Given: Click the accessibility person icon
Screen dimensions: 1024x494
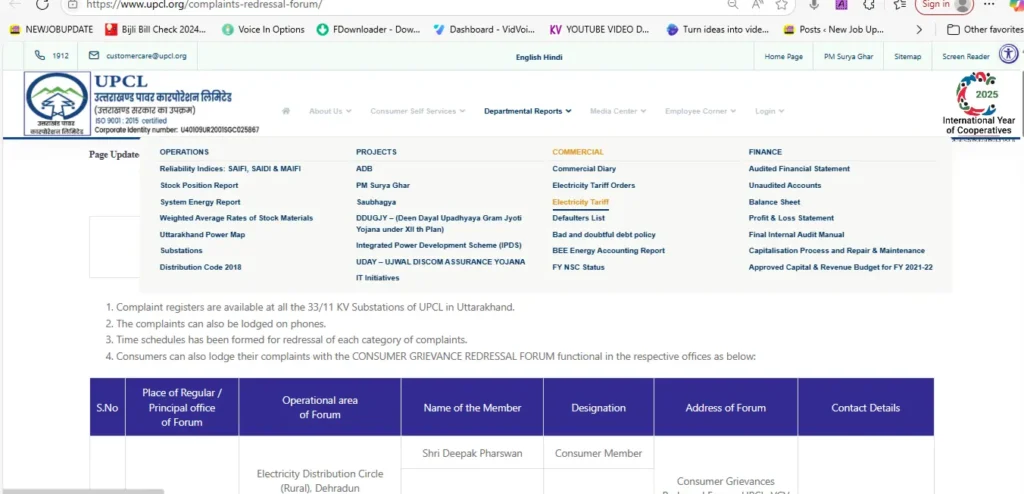Looking at the screenshot, I should [1009, 54].
